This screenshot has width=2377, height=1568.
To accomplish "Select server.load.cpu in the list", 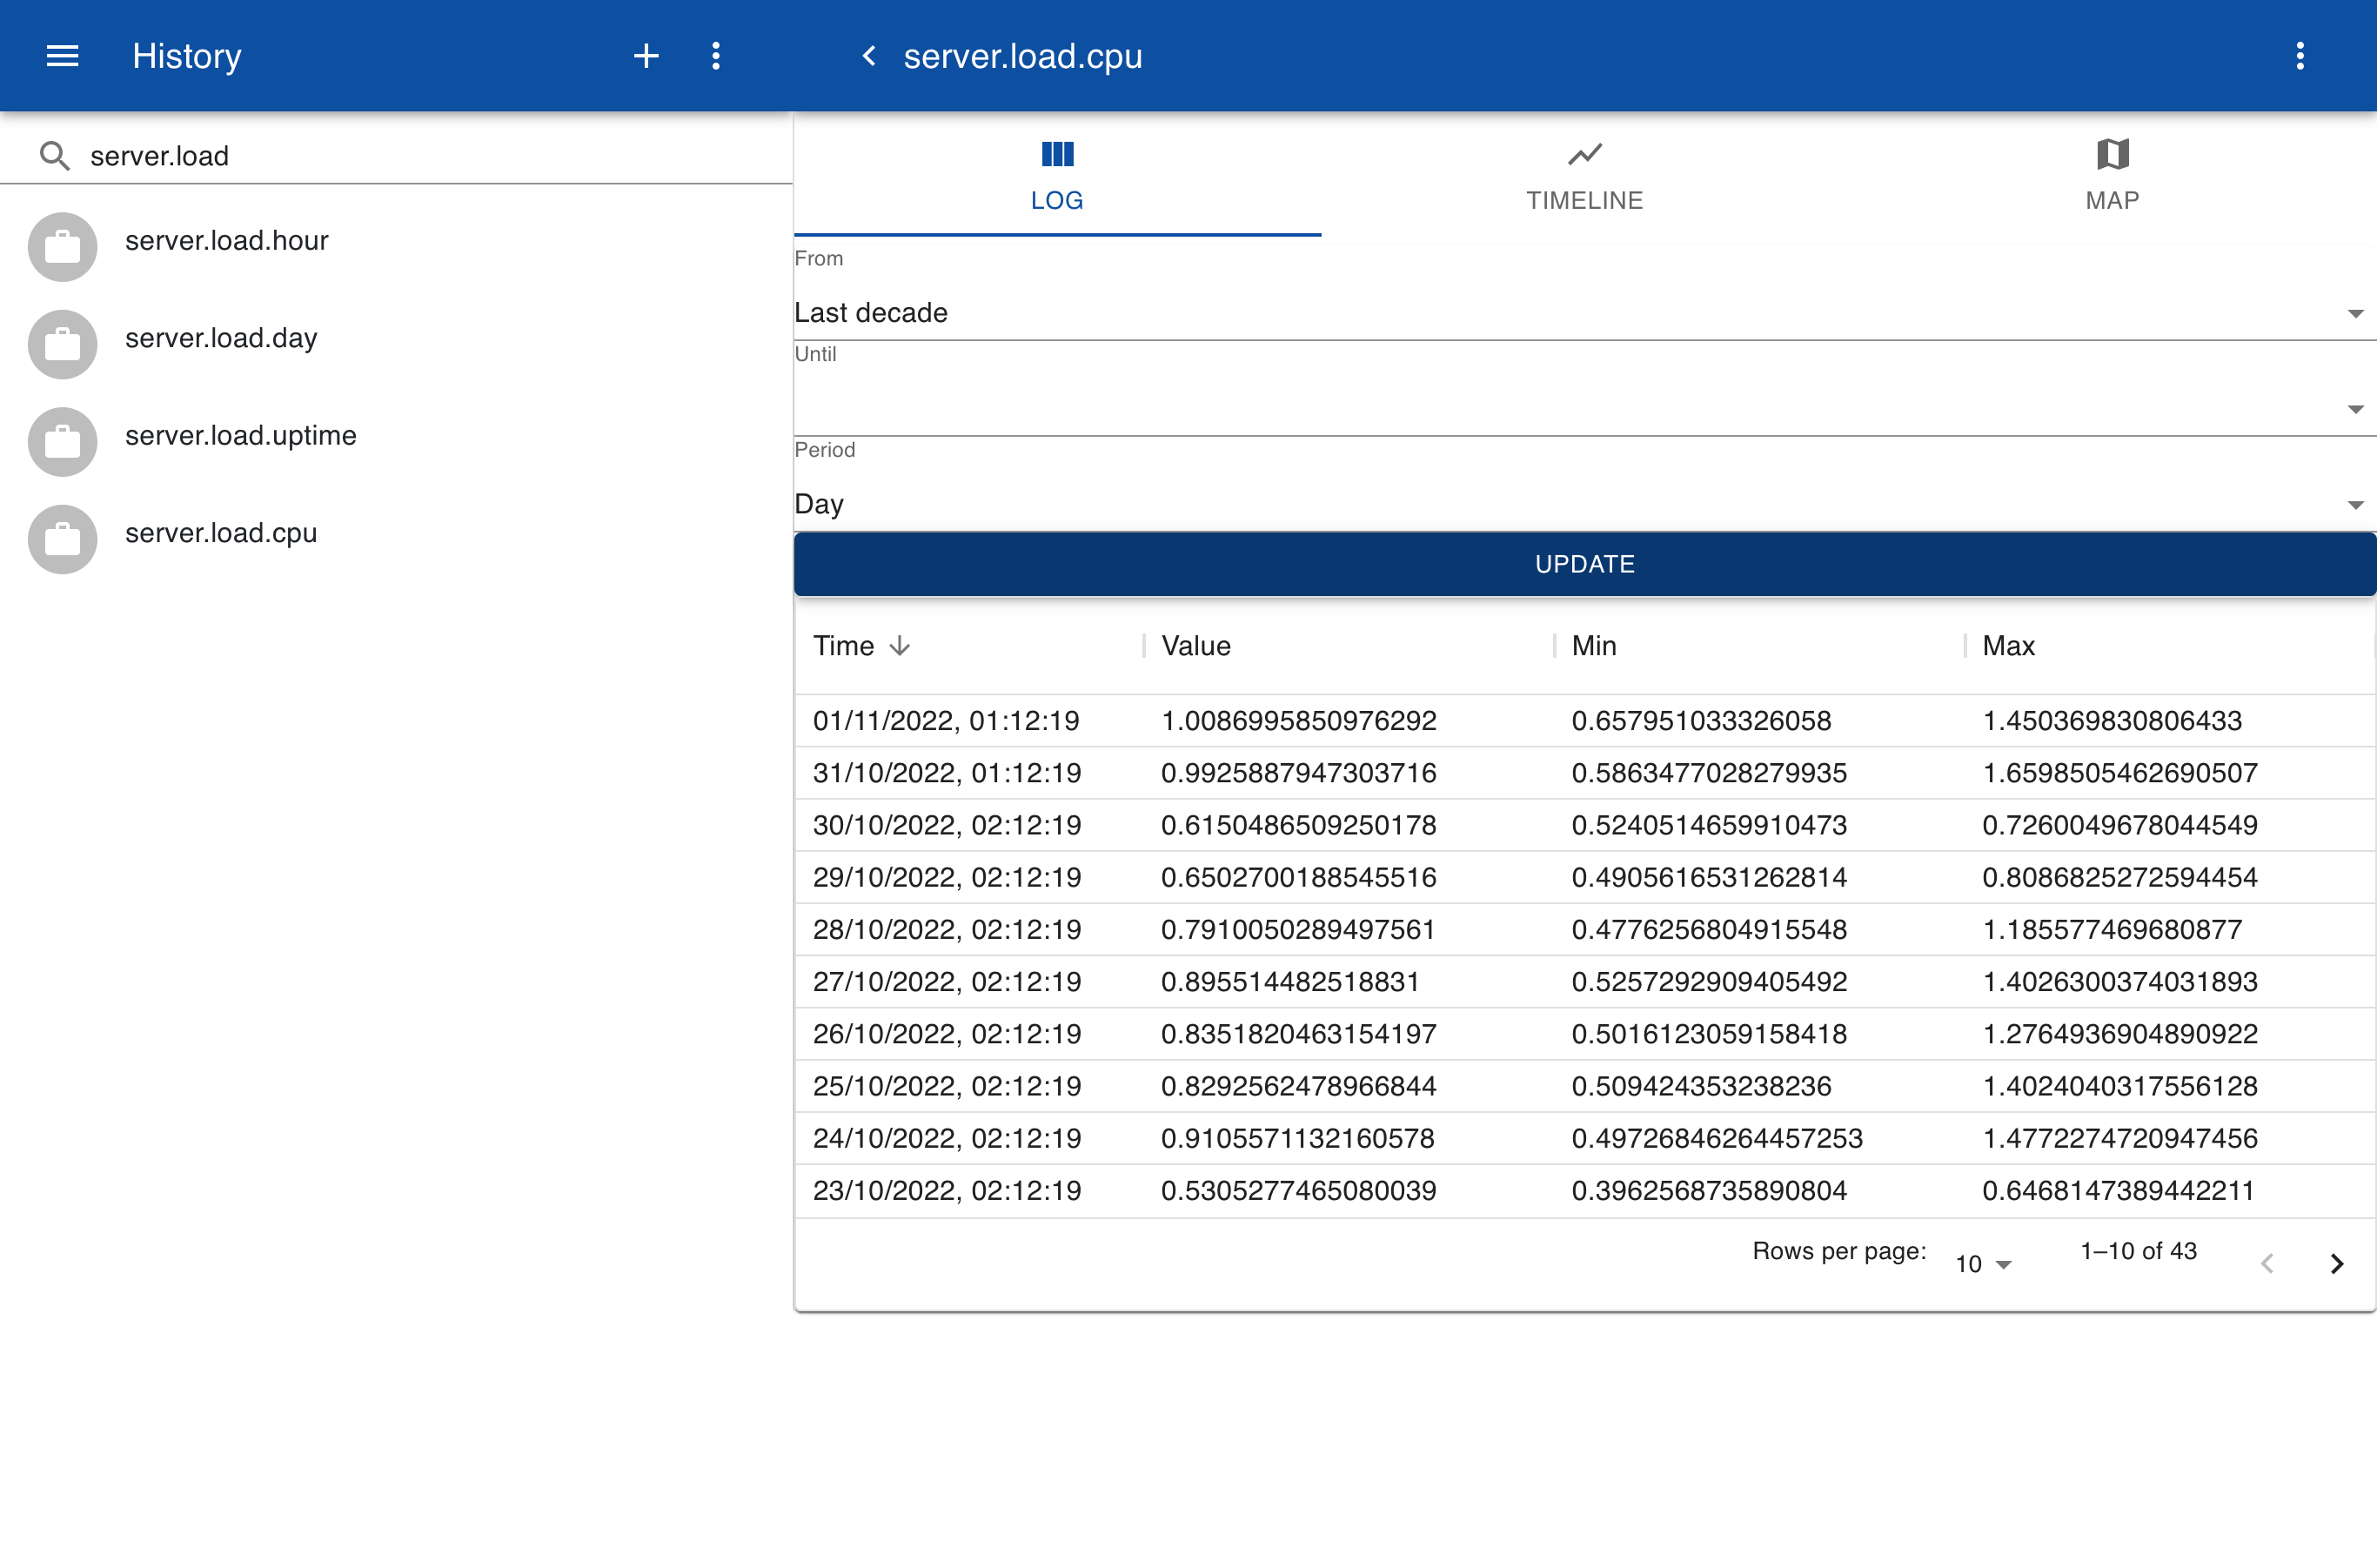I will point(396,539).
